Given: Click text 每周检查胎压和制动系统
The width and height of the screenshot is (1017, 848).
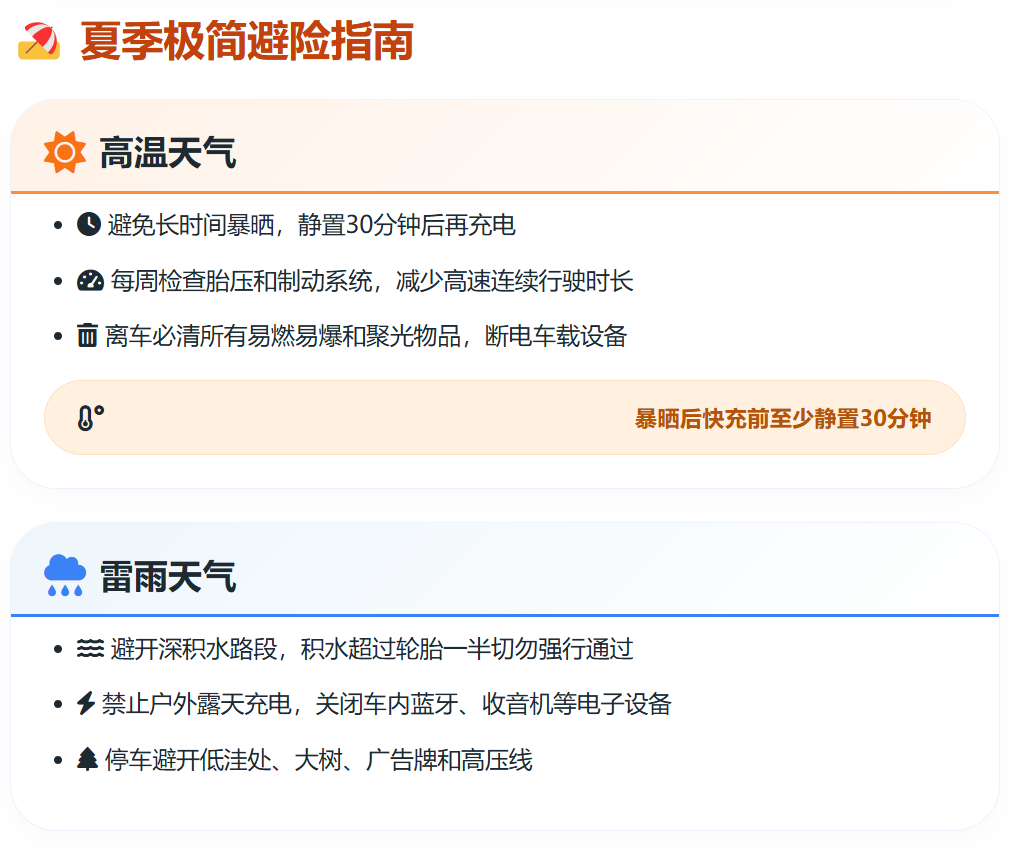Looking at the screenshot, I should (x=241, y=281).
